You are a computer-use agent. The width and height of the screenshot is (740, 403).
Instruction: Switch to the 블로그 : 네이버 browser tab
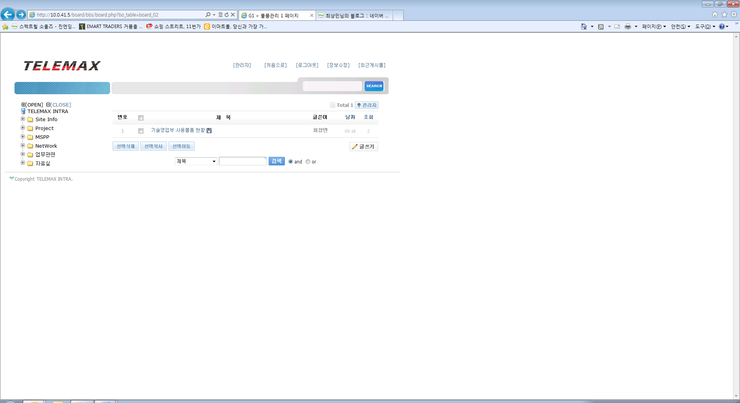click(x=354, y=16)
